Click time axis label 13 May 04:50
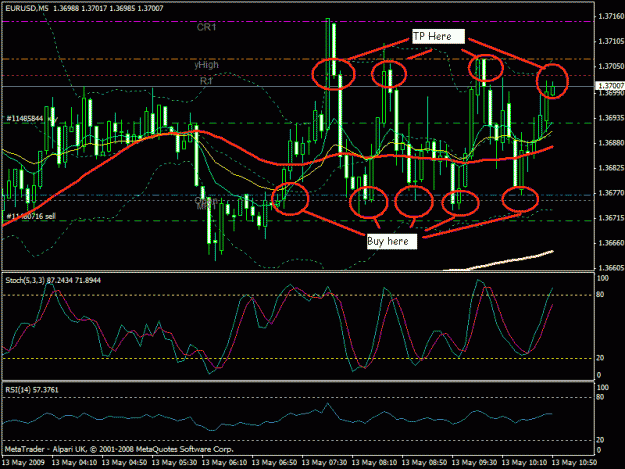Viewport: 625px width, 469px height. (x=124, y=462)
